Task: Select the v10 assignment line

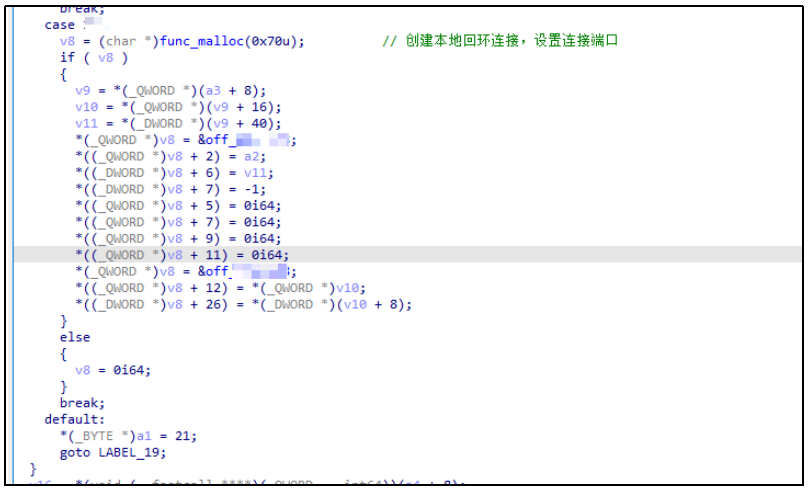Action: click(178, 107)
